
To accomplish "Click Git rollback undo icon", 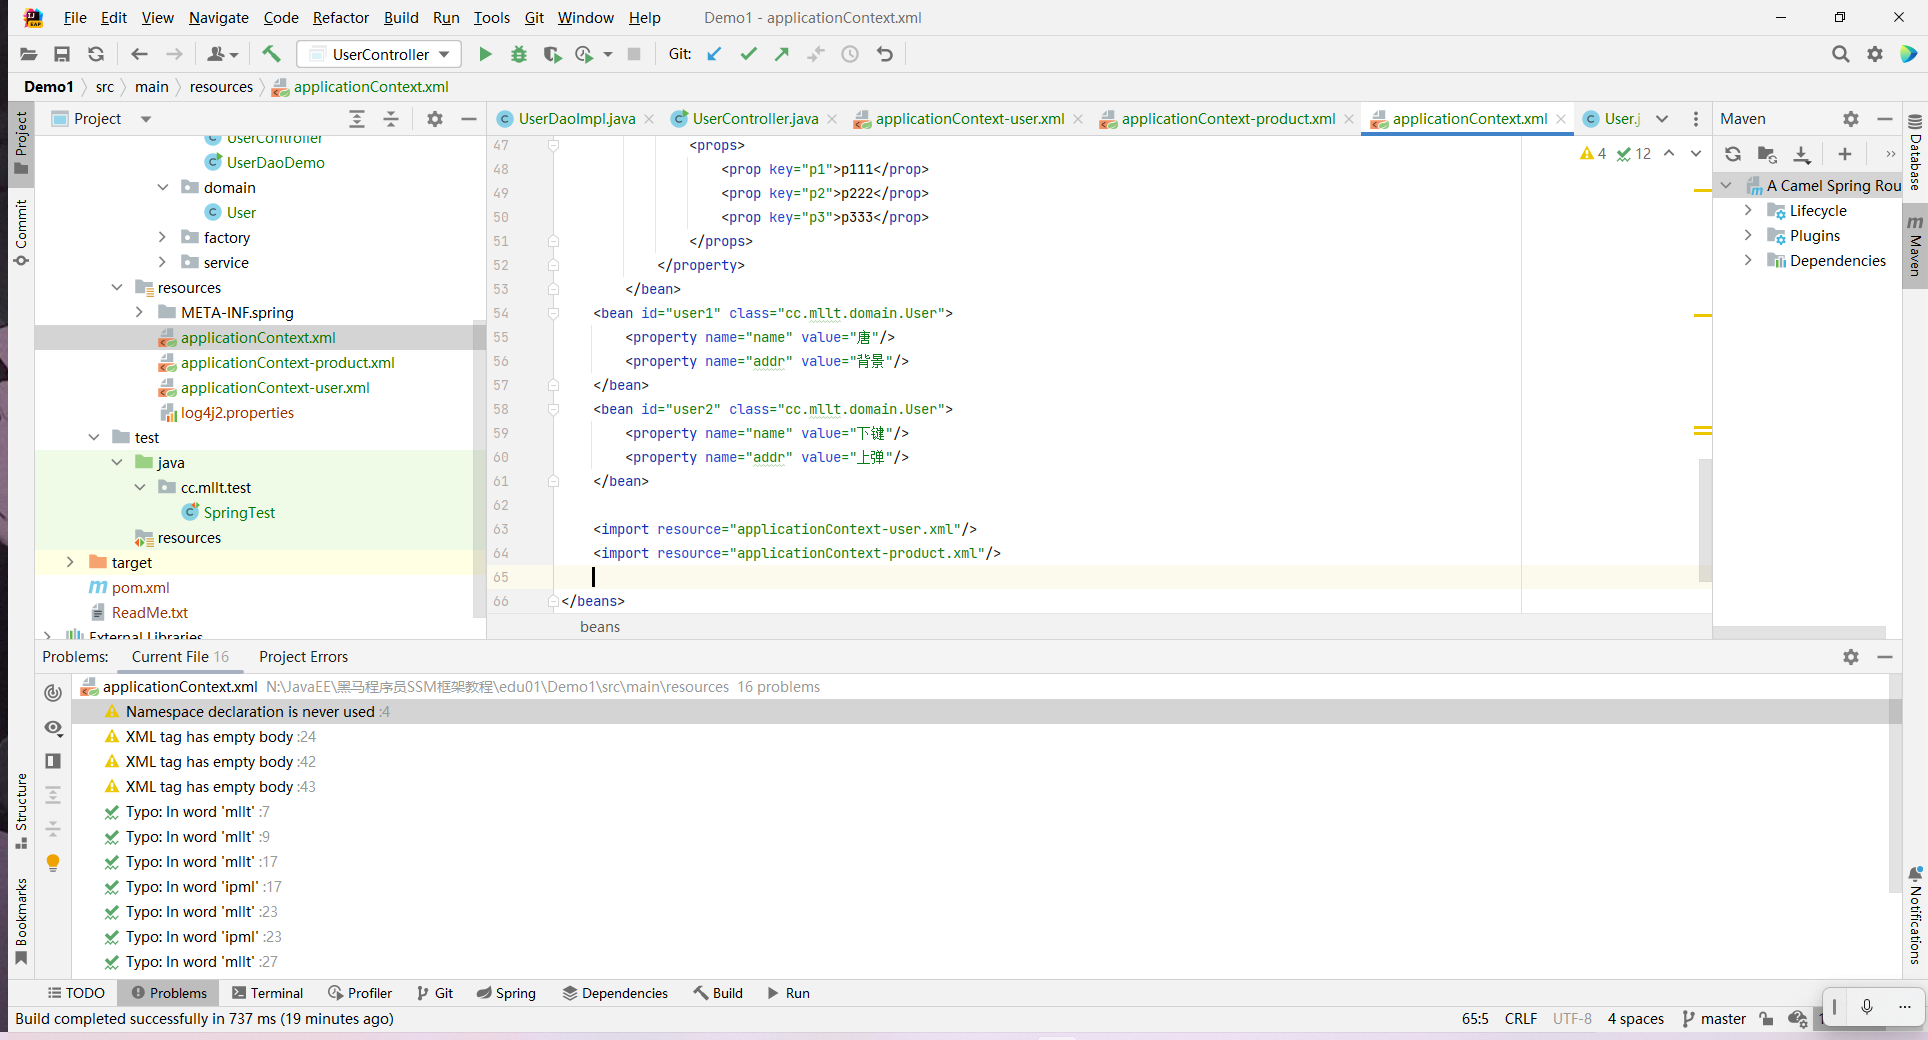I will pos(884,54).
